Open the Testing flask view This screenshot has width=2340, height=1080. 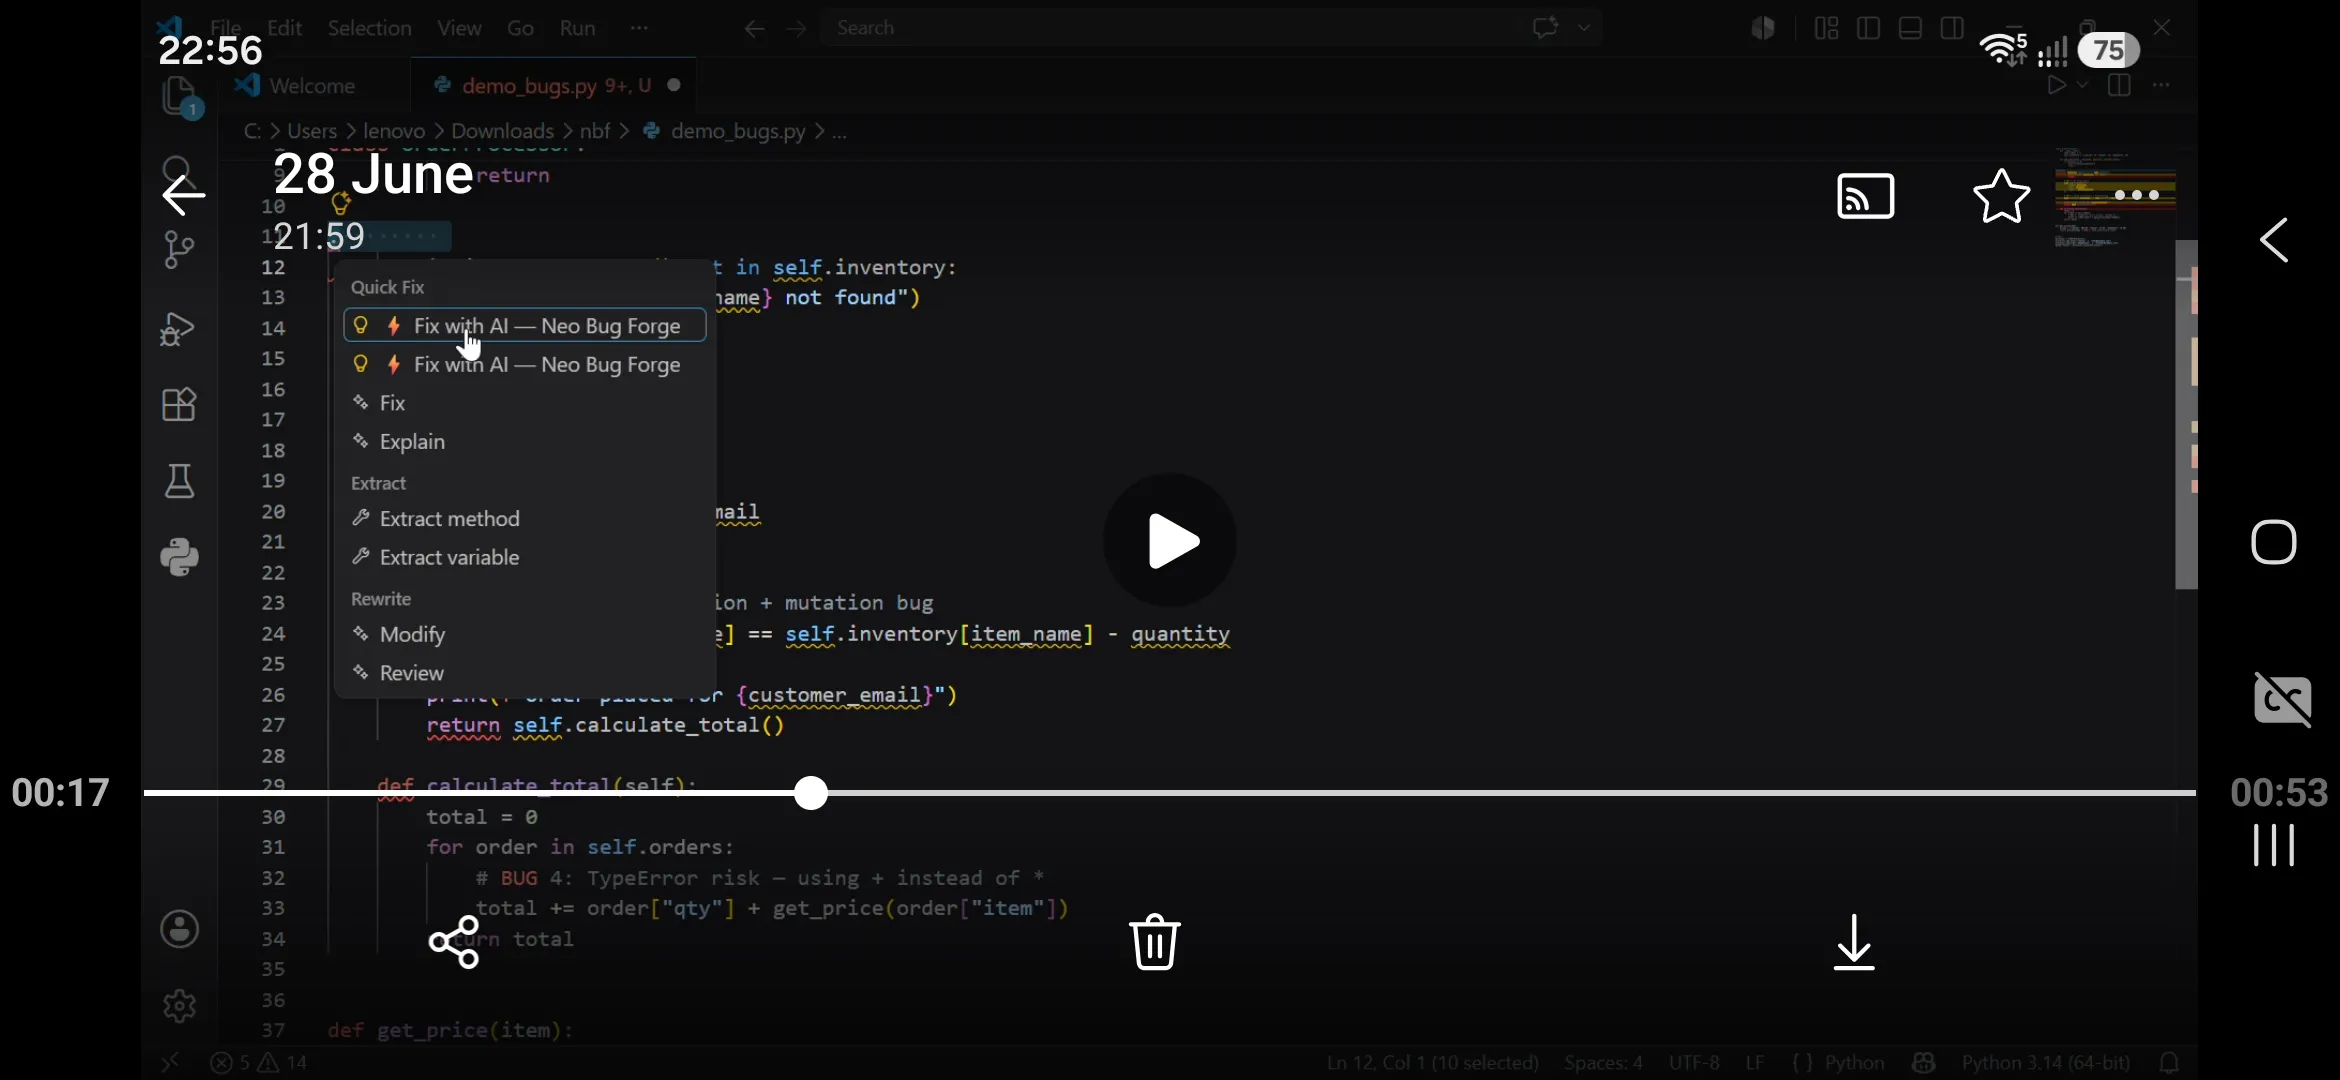tap(179, 482)
